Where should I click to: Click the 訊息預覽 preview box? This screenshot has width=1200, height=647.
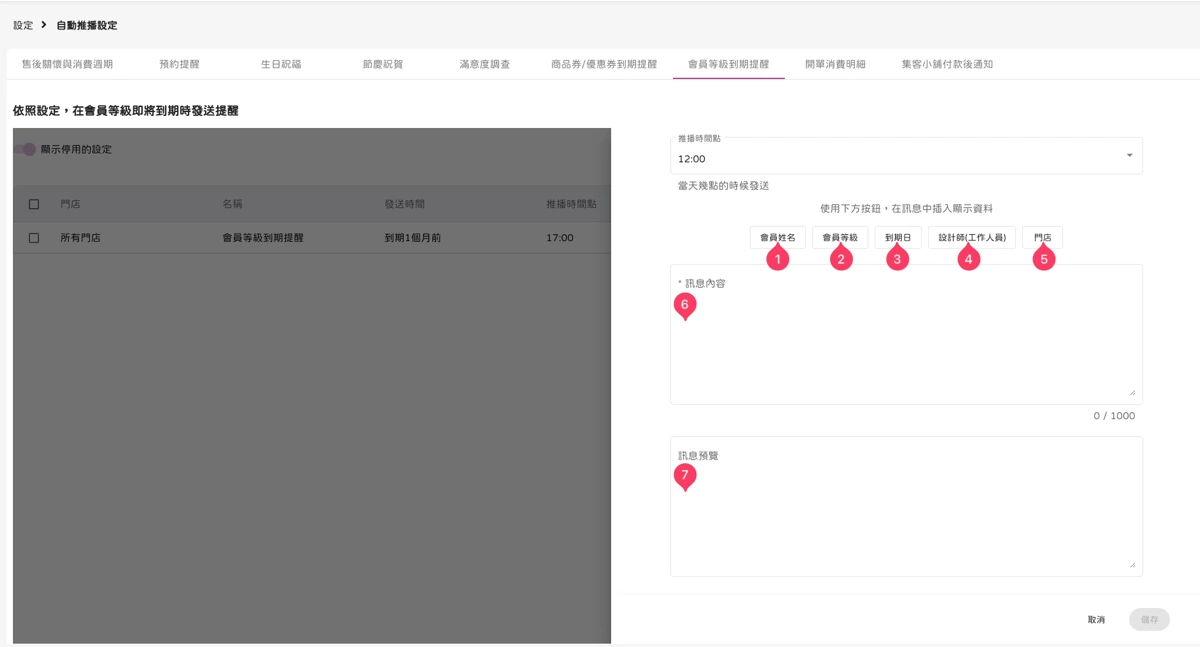pos(906,506)
